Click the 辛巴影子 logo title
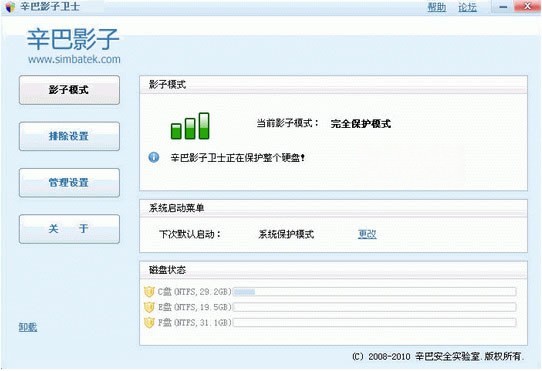This screenshot has height=371, width=542. [x=73, y=39]
